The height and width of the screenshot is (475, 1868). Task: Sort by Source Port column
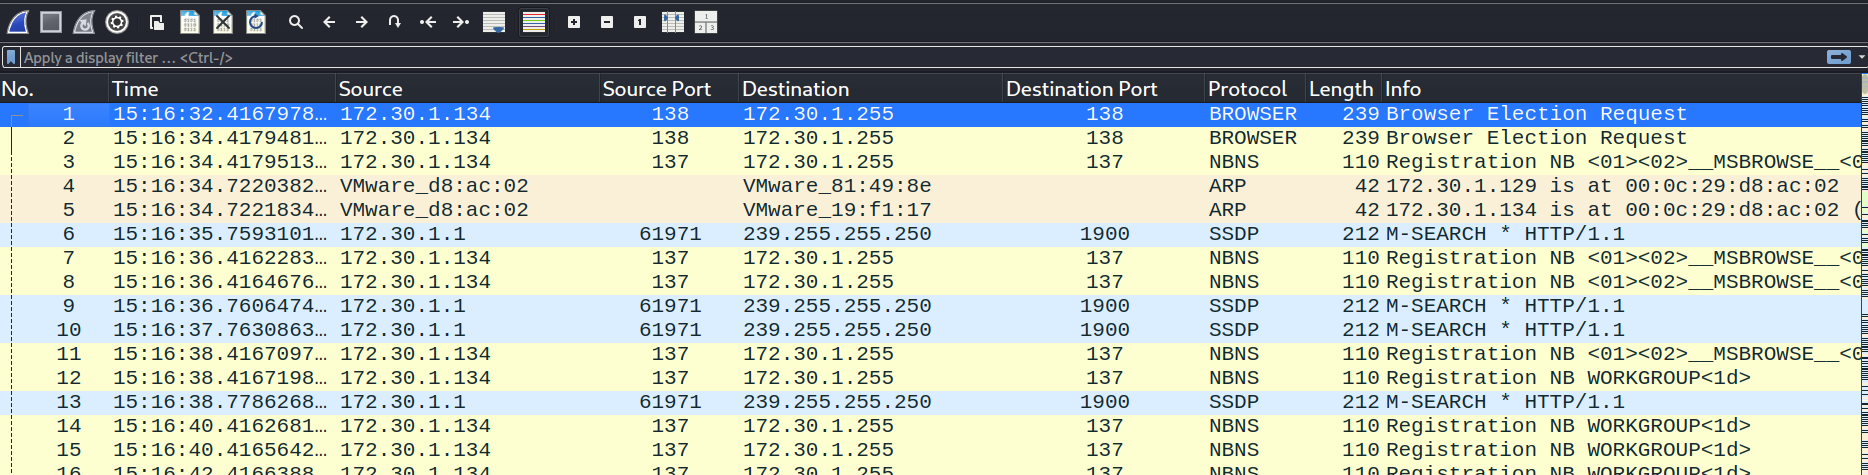[x=669, y=89]
